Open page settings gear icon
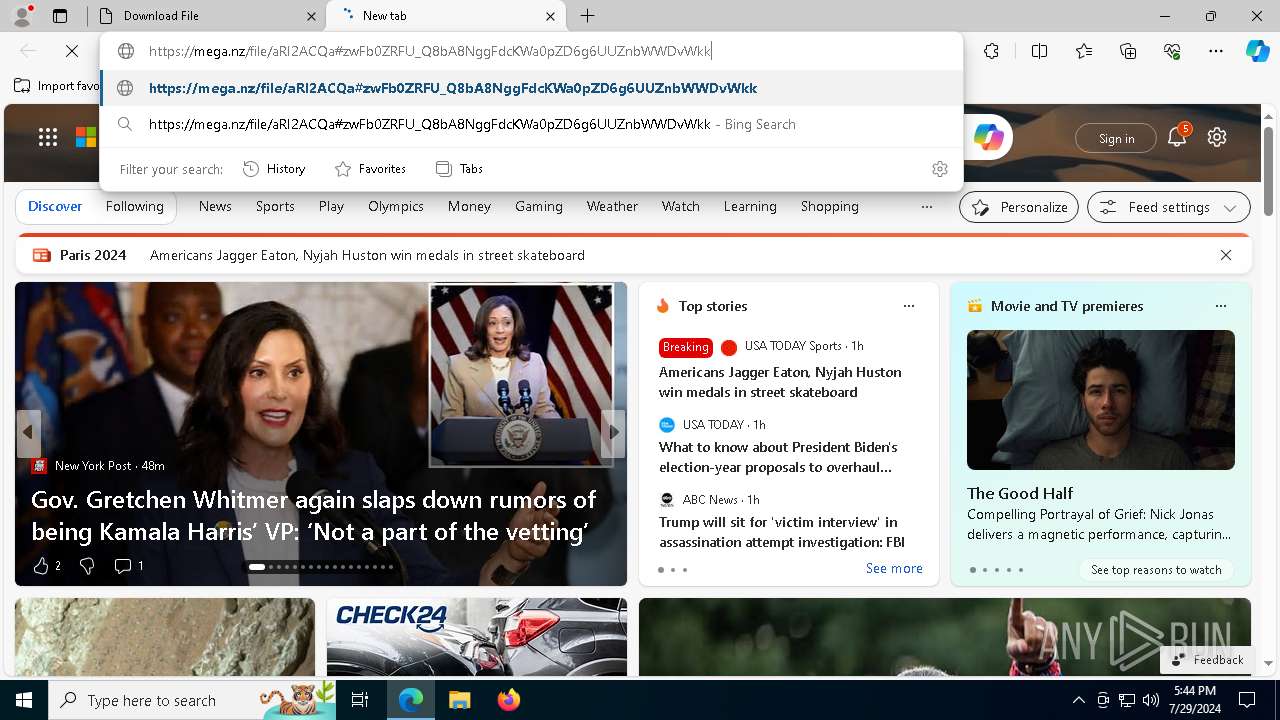 (x=1217, y=138)
